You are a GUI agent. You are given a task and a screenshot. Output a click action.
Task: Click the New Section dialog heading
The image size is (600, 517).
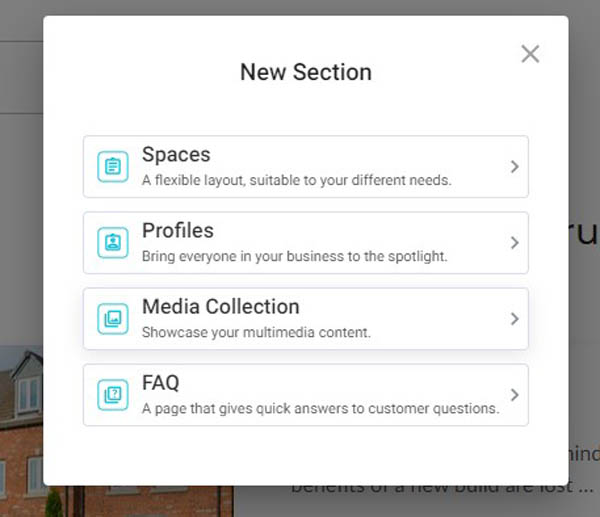[305, 73]
